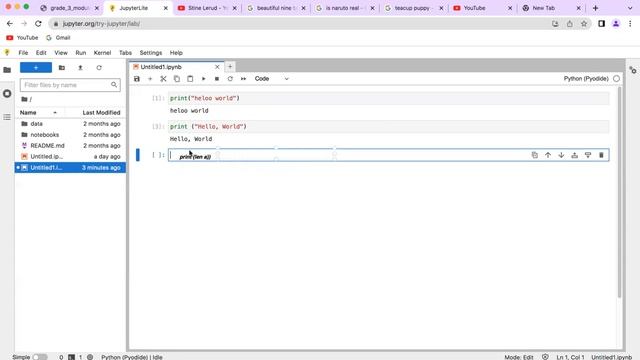
Task: Click the root folder breadcrumb icon
Action: click(24, 99)
